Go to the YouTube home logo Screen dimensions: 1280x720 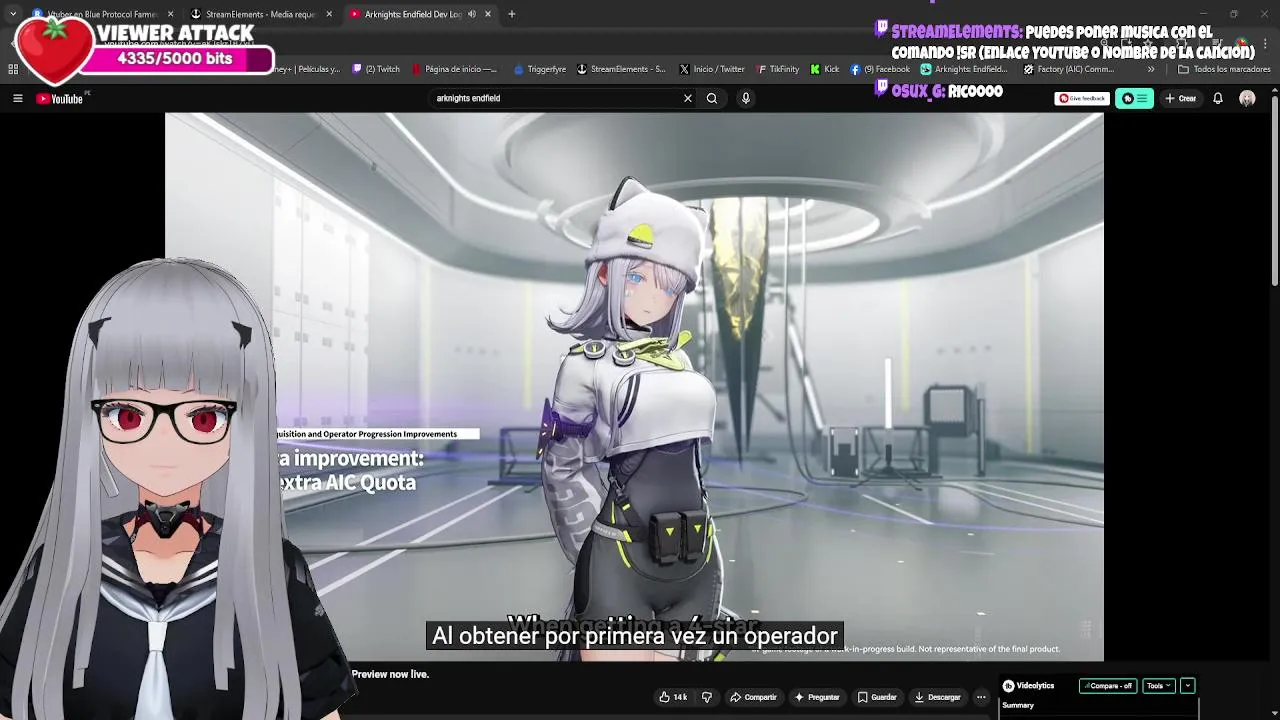click(60, 98)
